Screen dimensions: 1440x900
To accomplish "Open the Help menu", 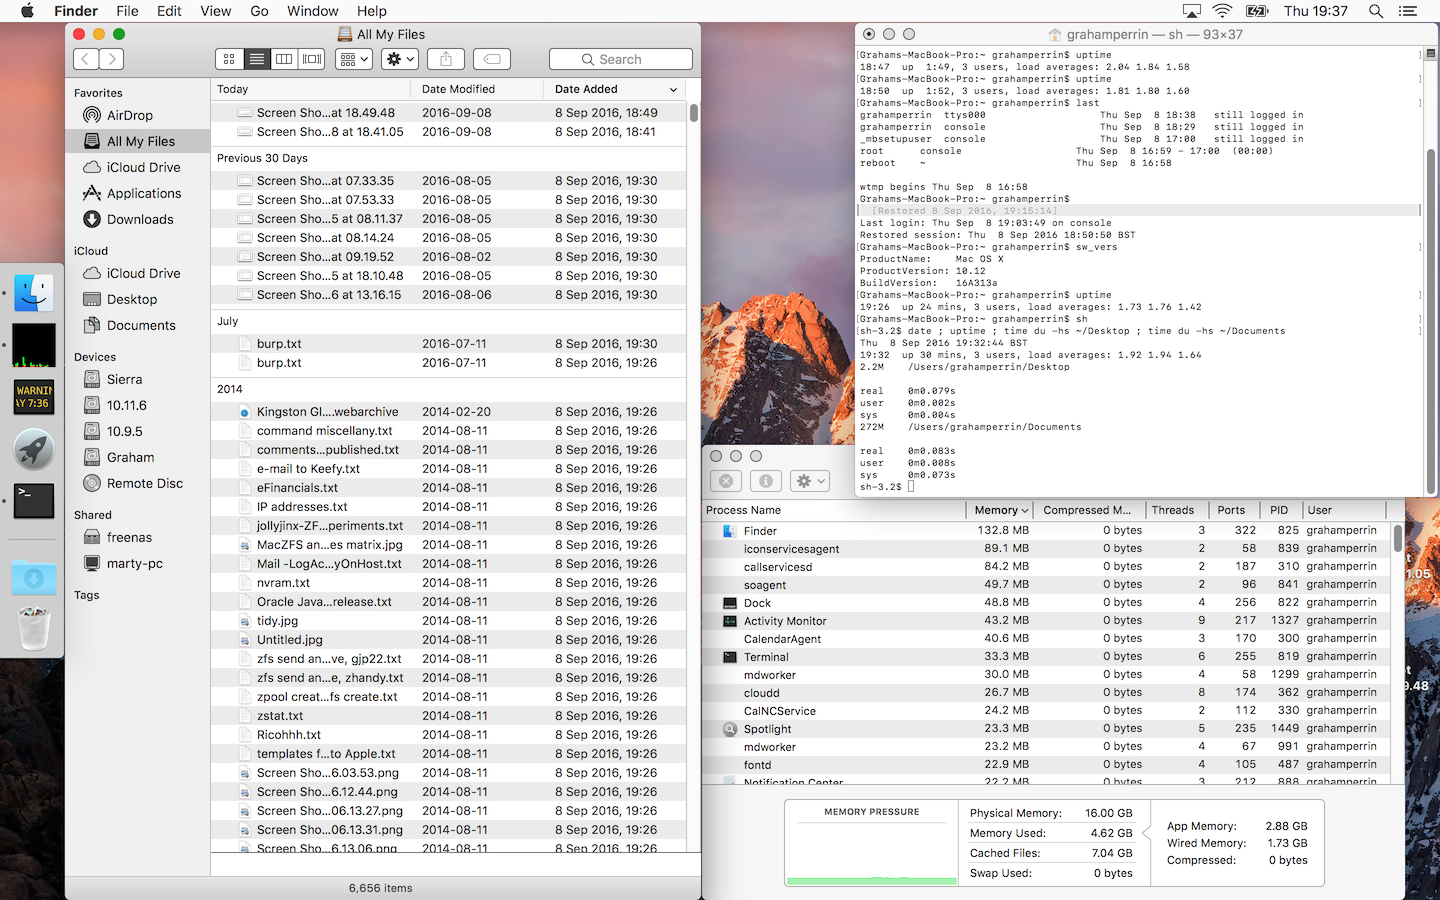I will pyautogui.click(x=372, y=11).
